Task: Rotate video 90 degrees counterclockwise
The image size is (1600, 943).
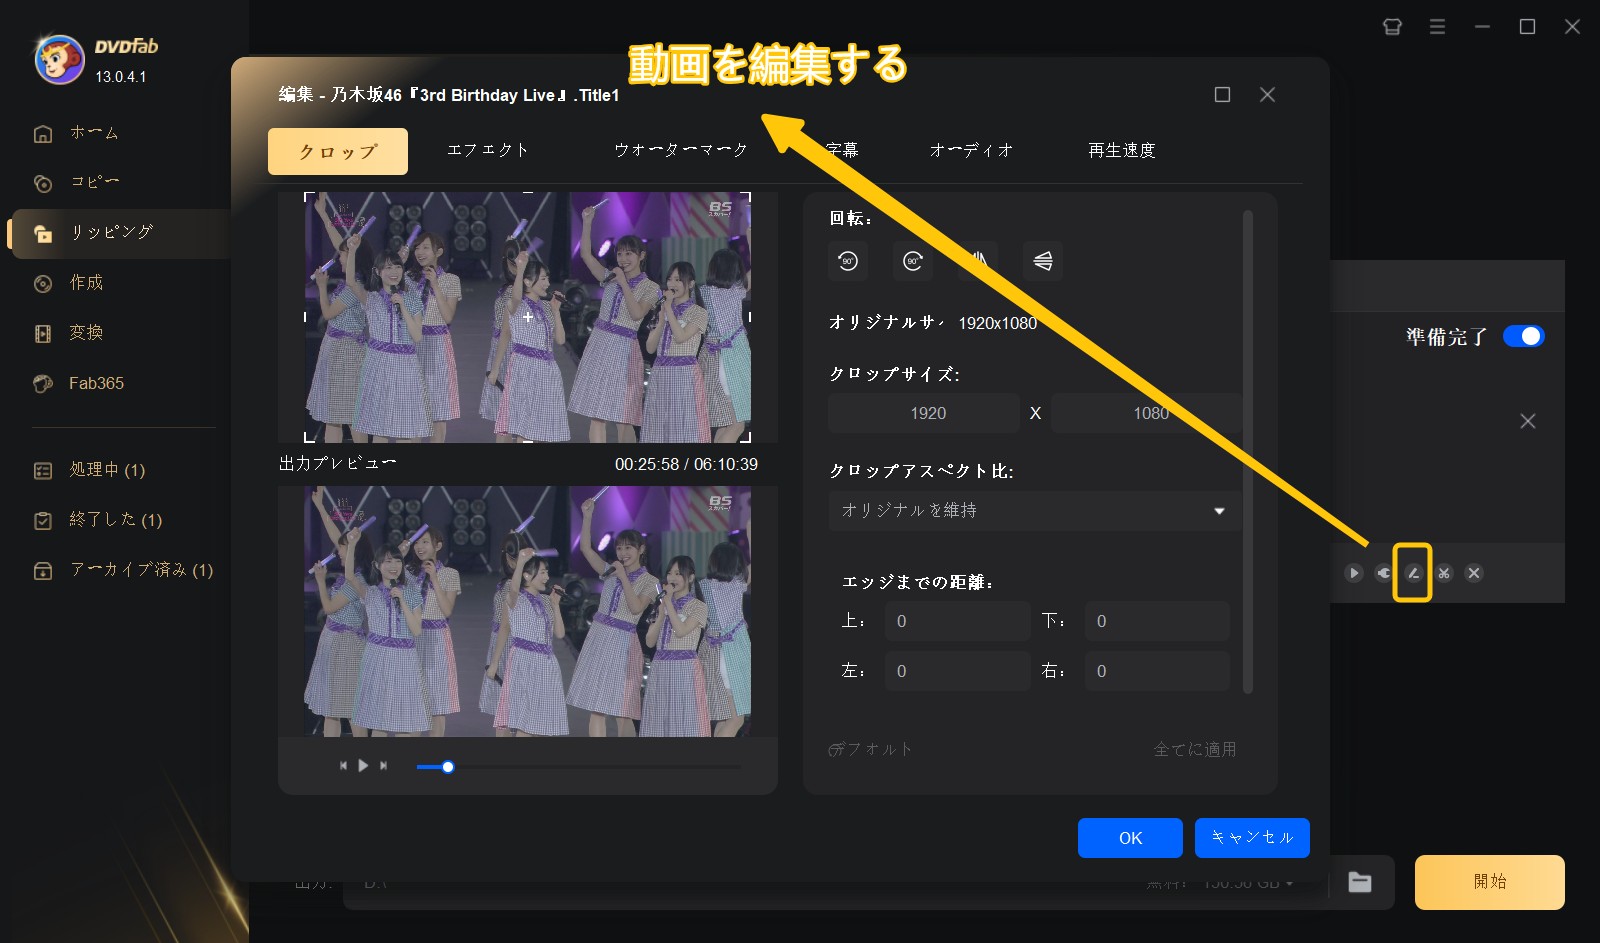Action: click(848, 261)
